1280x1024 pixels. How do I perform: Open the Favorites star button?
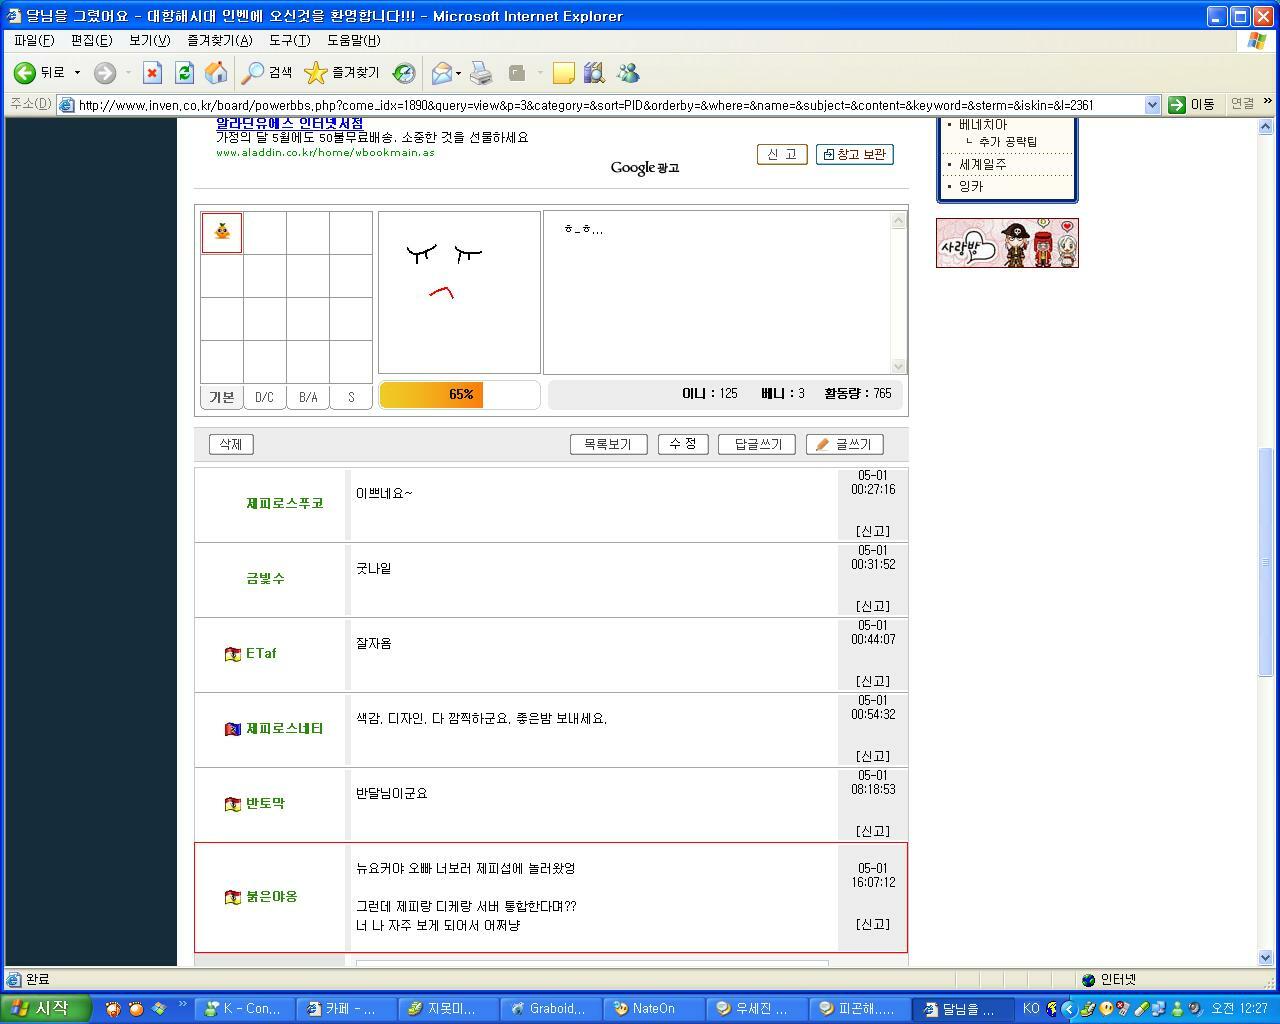pos(342,73)
